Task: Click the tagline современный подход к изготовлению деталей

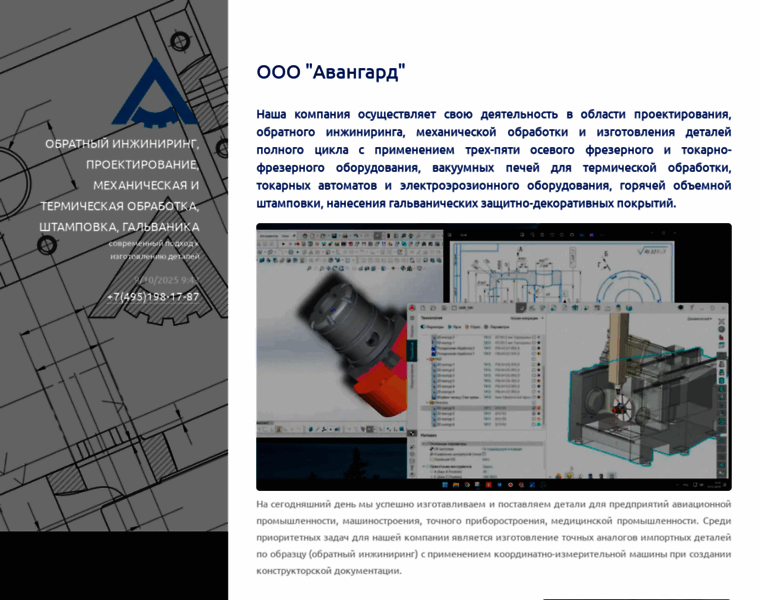Action: [154, 249]
